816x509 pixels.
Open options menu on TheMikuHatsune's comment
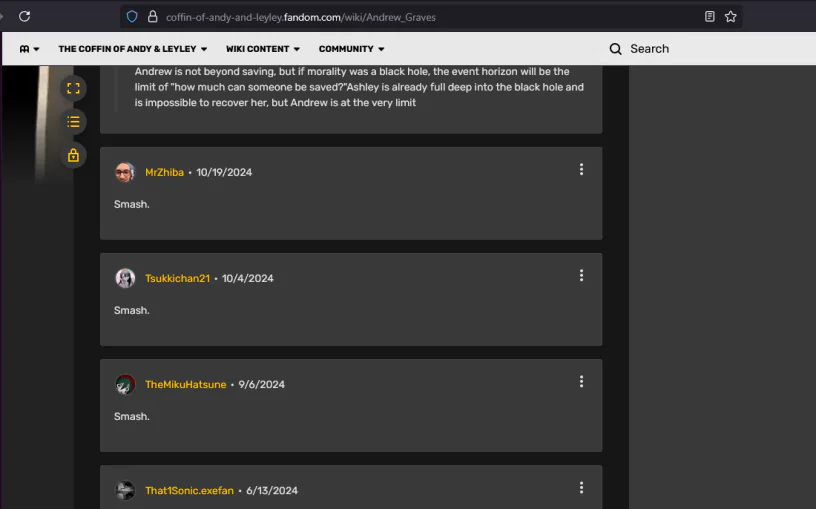[x=581, y=381]
